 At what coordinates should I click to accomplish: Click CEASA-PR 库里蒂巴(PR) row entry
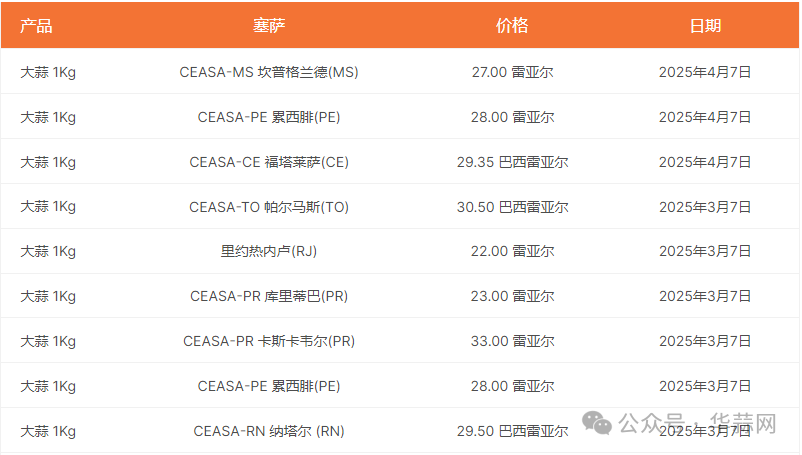pos(269,296)
